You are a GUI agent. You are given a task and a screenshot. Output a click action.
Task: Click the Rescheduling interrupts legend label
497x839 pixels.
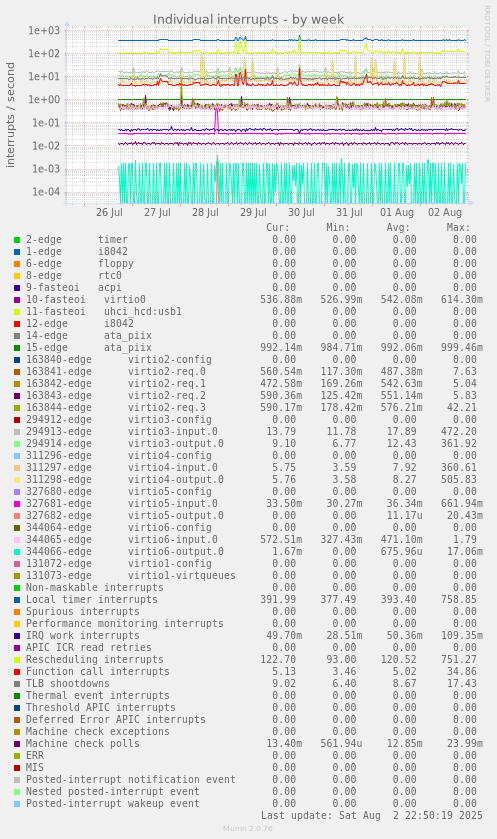pos(95,660)
